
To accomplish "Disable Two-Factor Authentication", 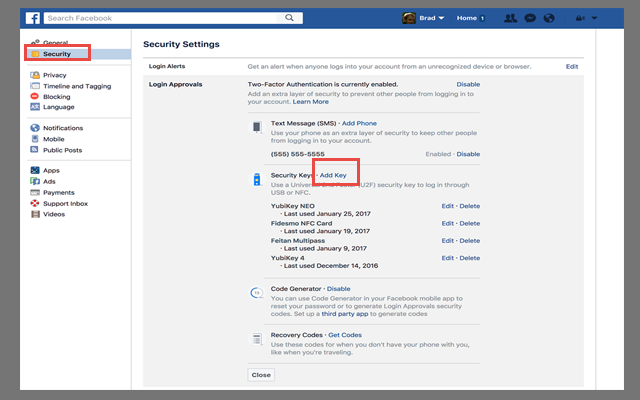I will pyautogui.click(x=468, y=85).
